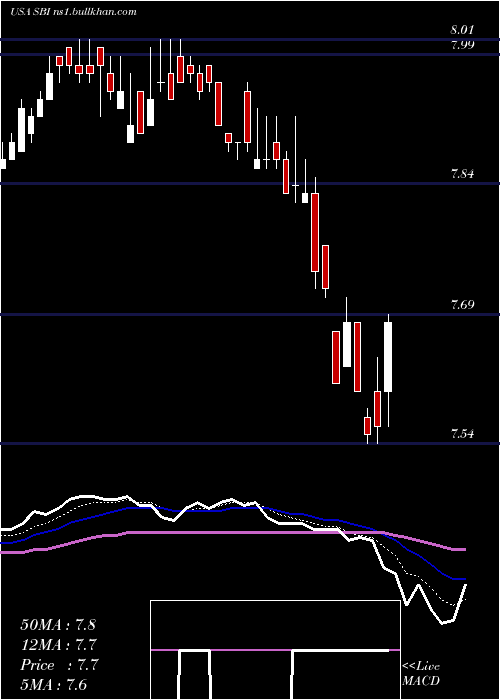Click the 50MA : 7.8 readout

point(58,625)
